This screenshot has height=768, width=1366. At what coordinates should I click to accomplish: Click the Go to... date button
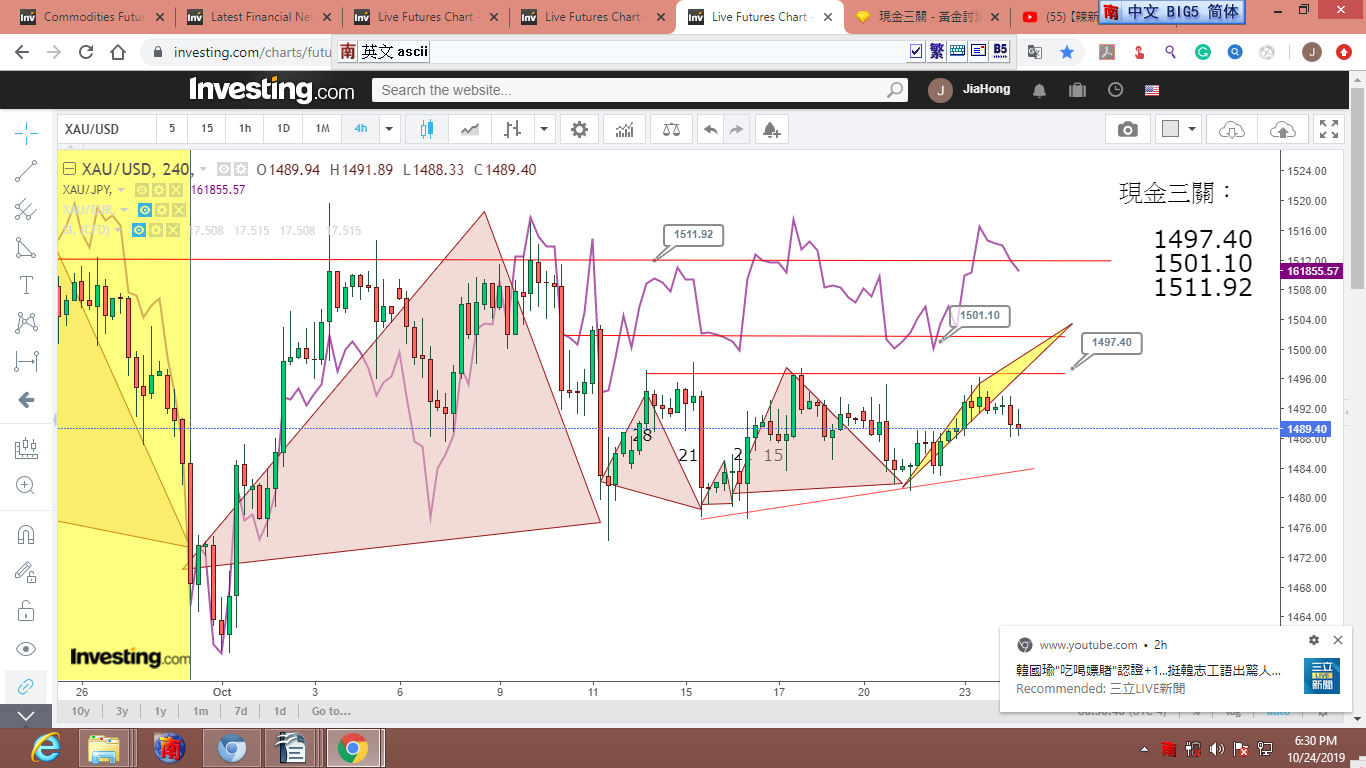[331, 711]
